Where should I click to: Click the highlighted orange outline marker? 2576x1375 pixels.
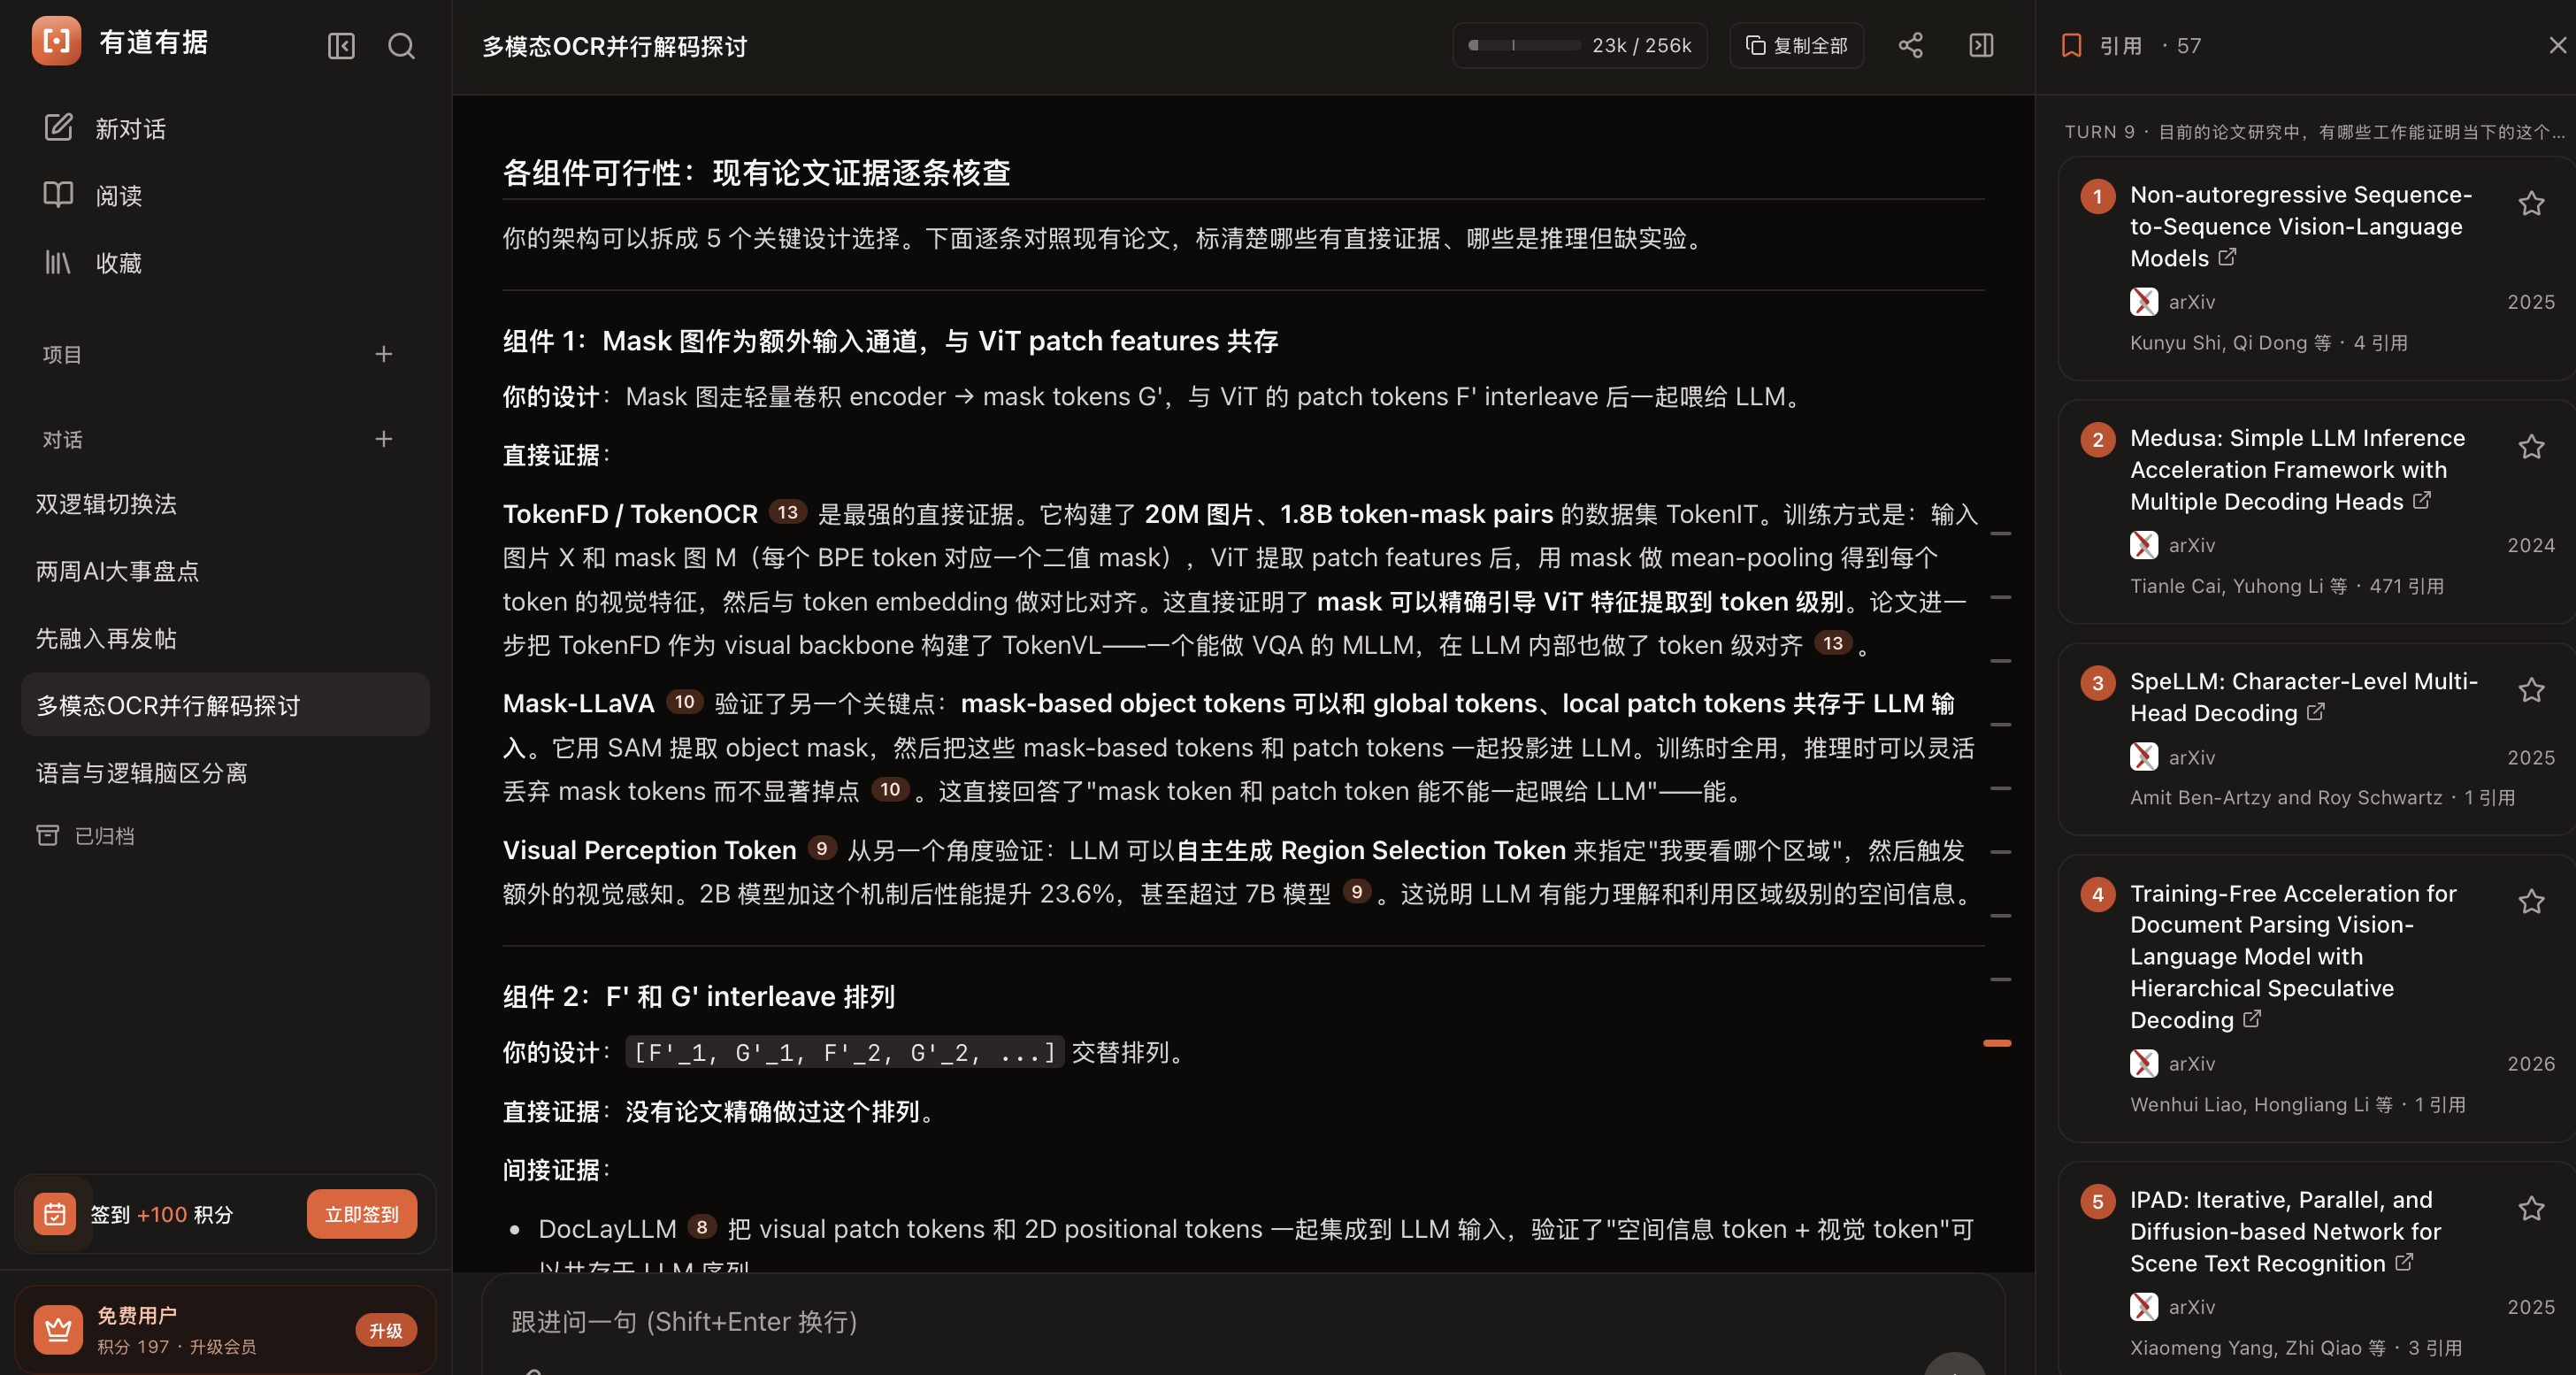pyautogui.click(x=1996, y=1043)
